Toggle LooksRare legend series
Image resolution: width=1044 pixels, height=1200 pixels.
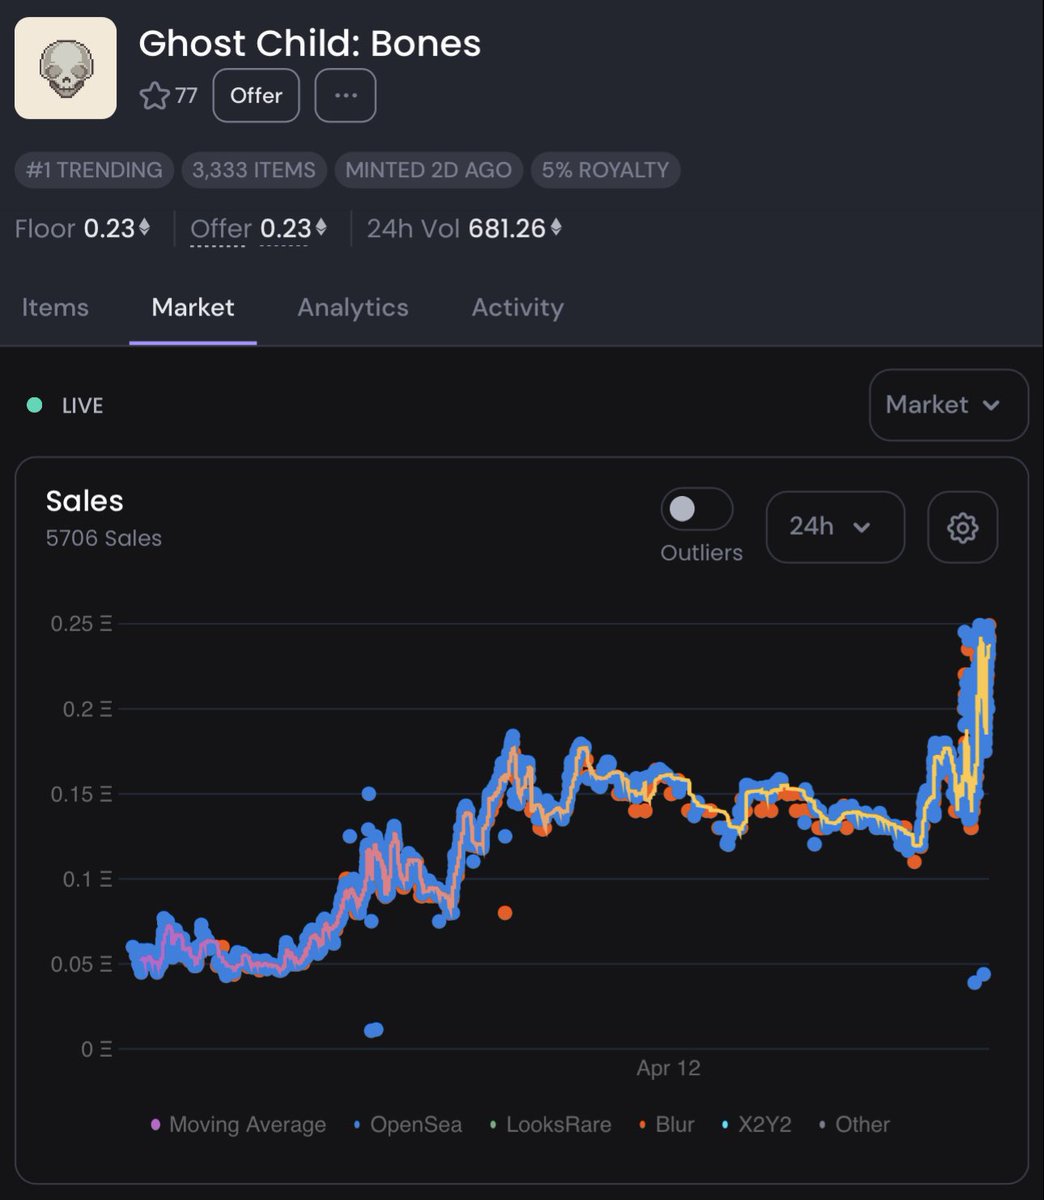(x=550, y=1125)
